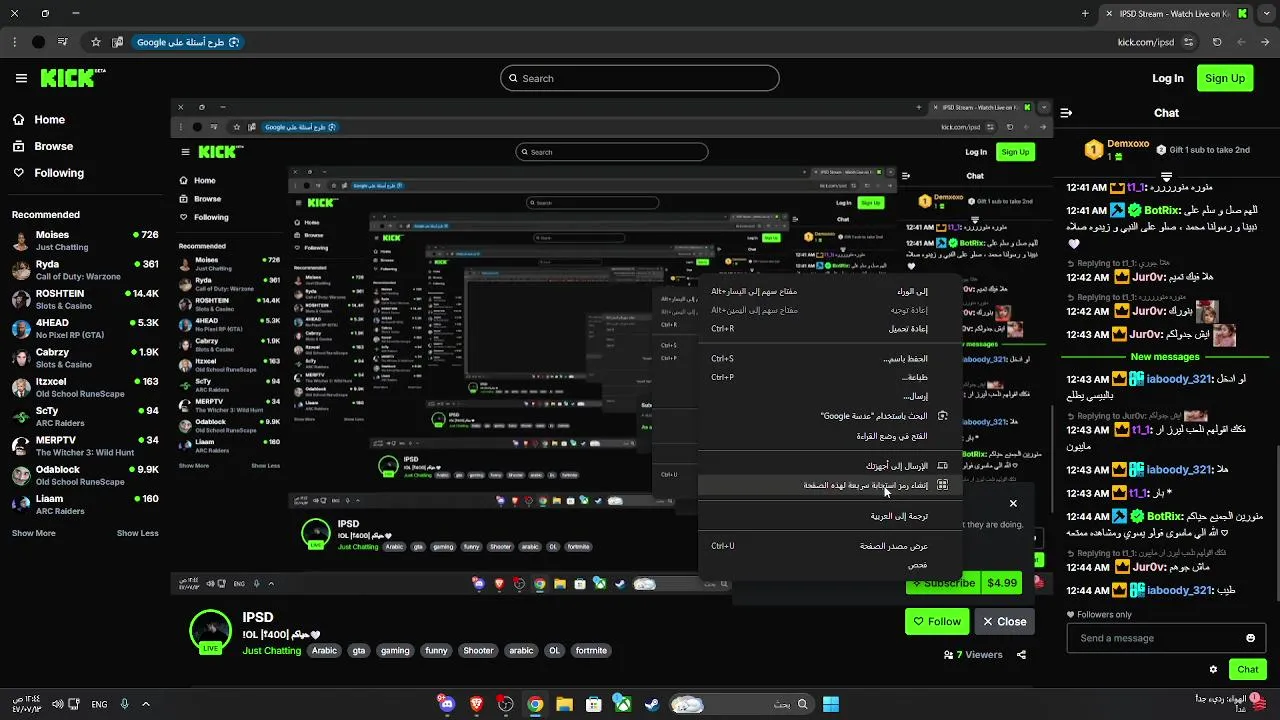
Task: Open recommended channel Odablock
Action: [85, 475]
